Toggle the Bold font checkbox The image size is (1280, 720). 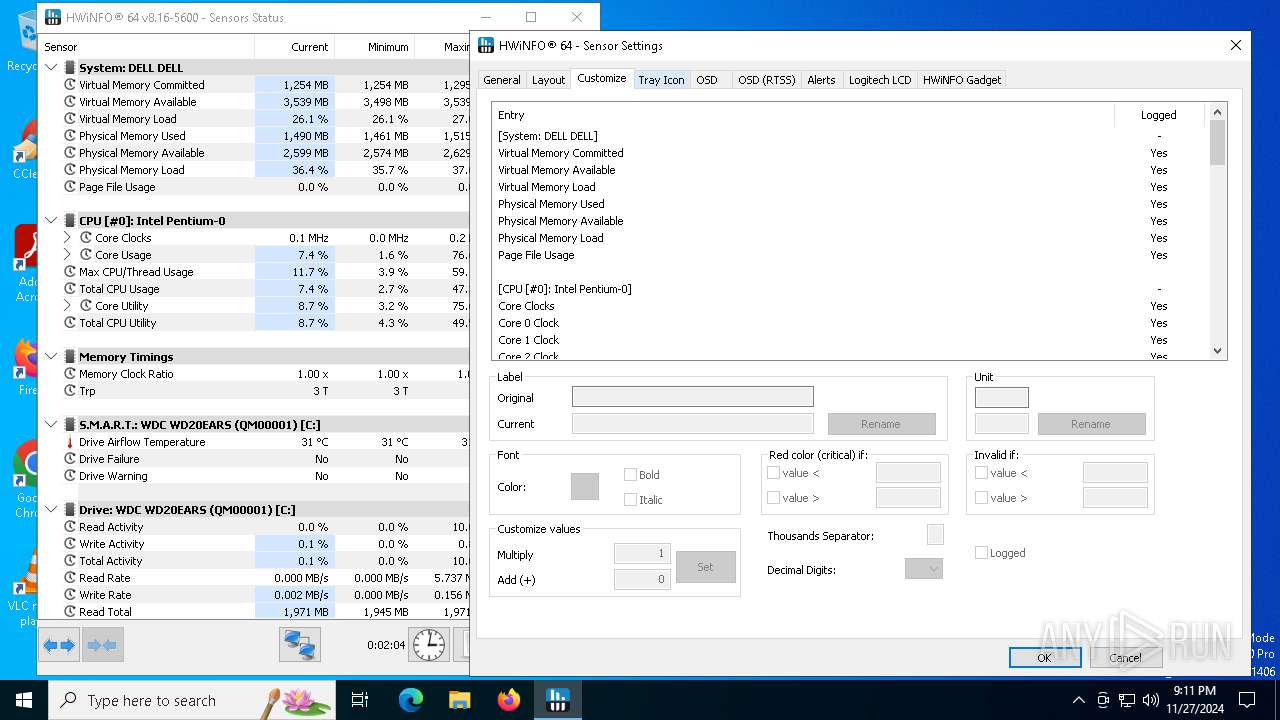[x=630, y=475]
